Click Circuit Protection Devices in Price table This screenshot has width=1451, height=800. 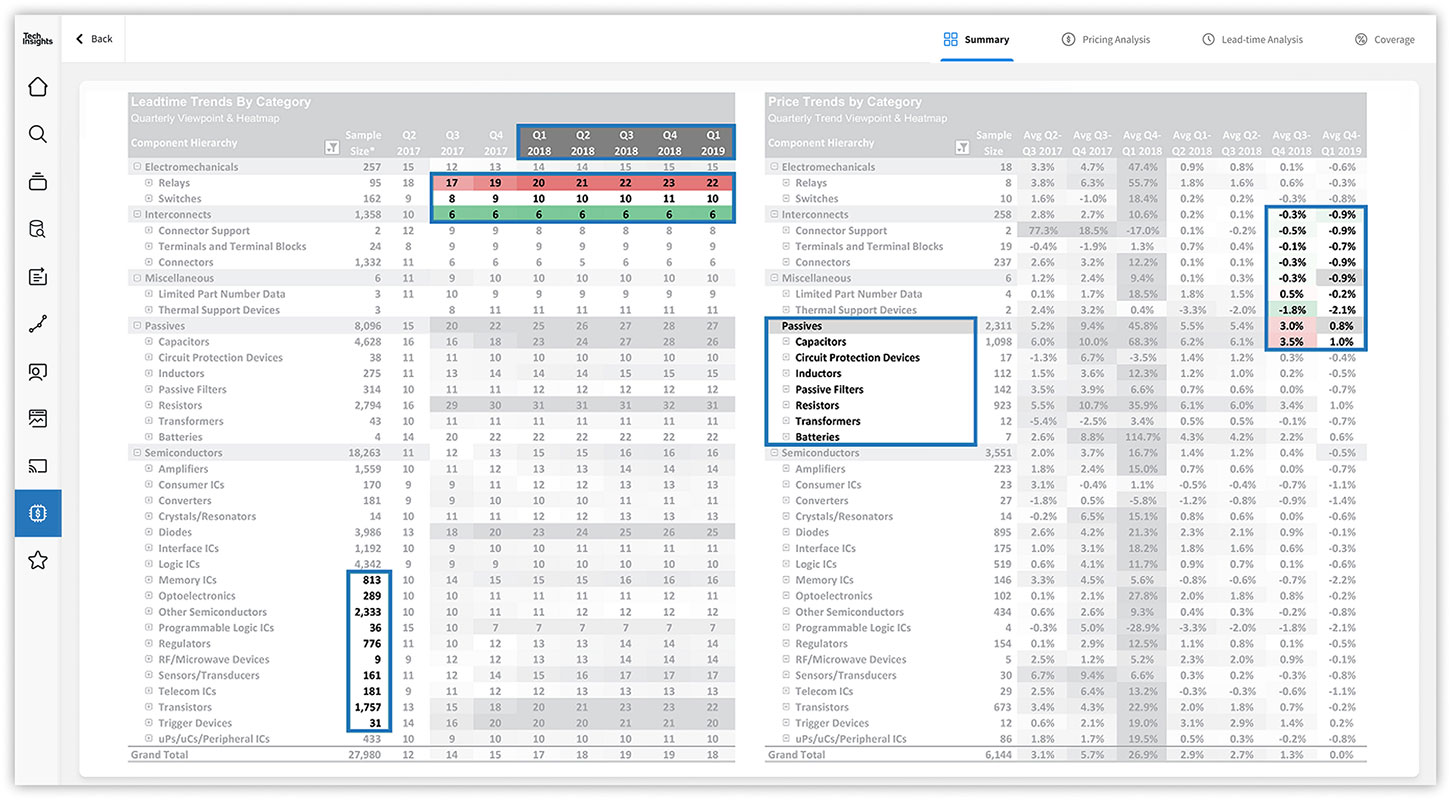click(857, 358)
